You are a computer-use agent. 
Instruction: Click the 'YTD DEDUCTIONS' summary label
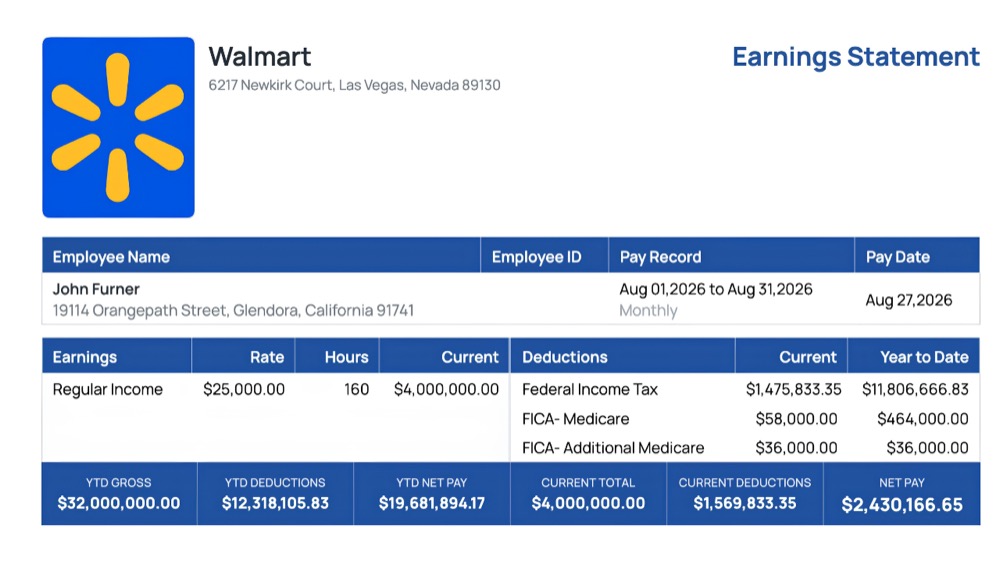click(275, 483)
